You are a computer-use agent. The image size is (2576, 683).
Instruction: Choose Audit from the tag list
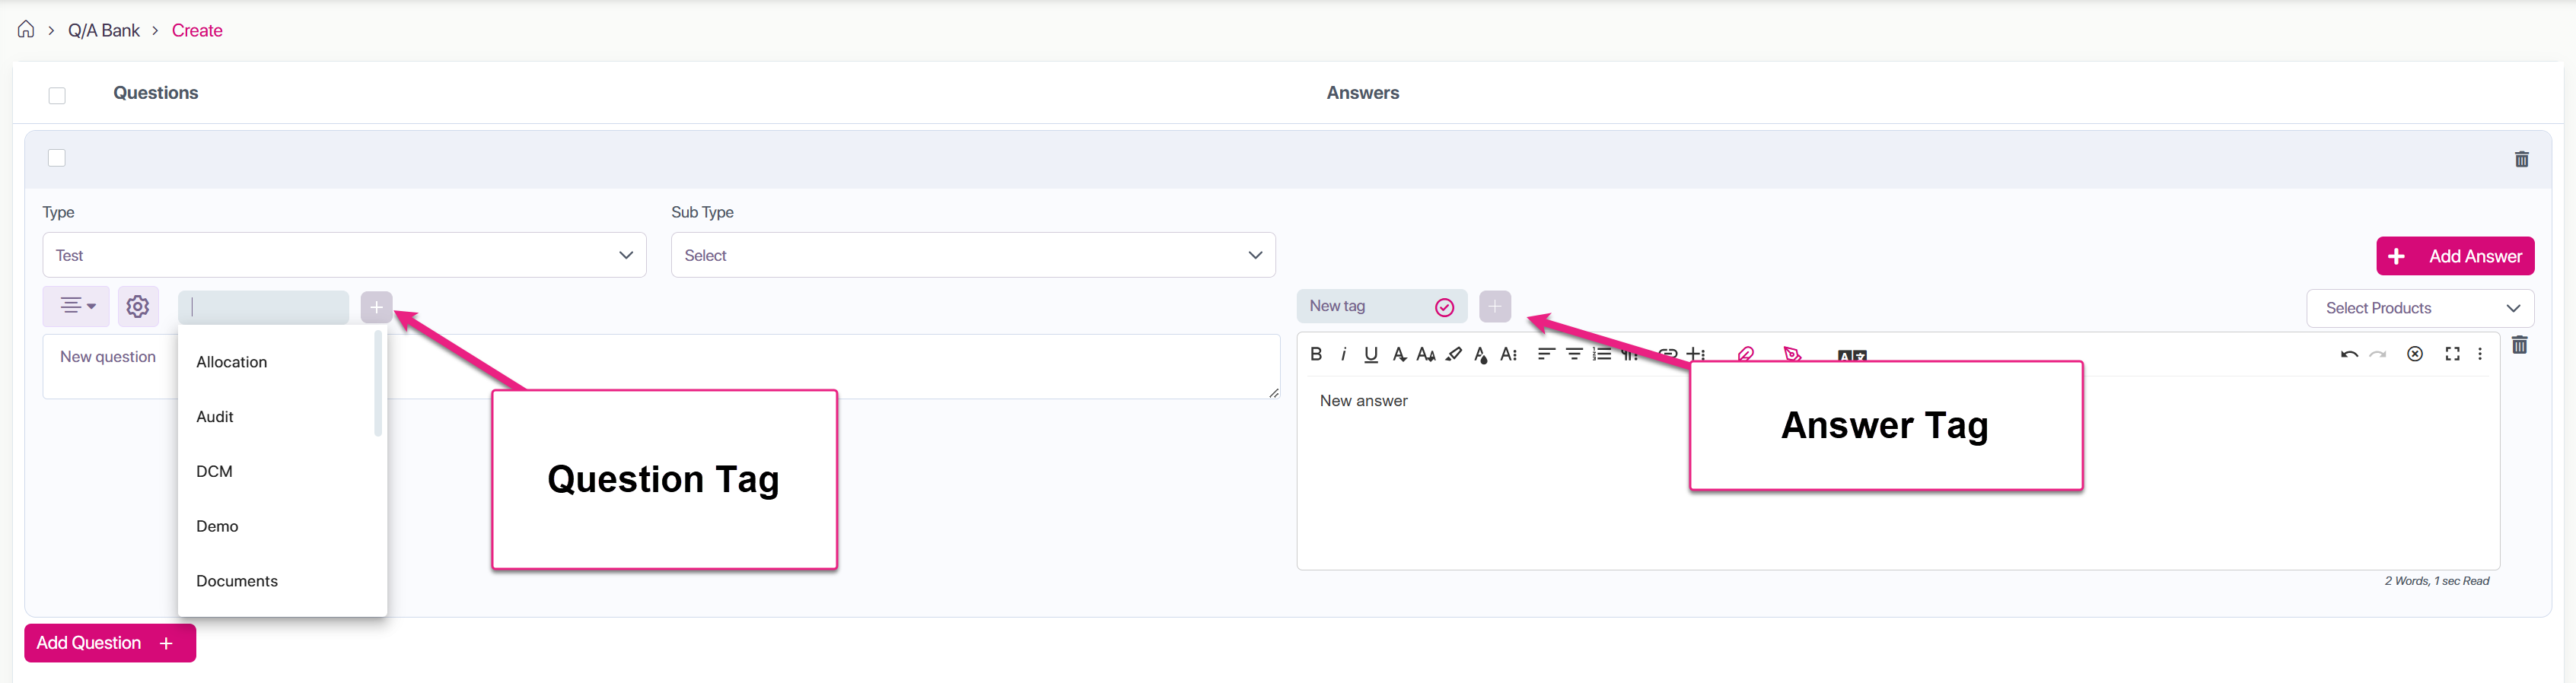pyautogui.click(x=215, y=417)
